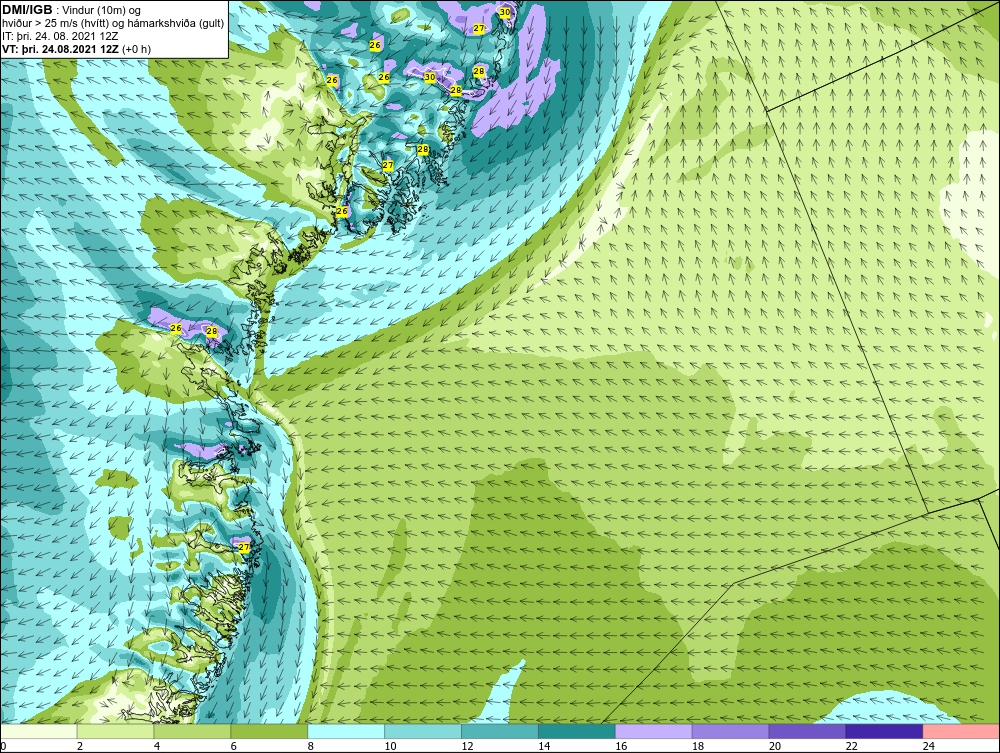Select the pink swatch above 24 m/s

pos(961,731)
